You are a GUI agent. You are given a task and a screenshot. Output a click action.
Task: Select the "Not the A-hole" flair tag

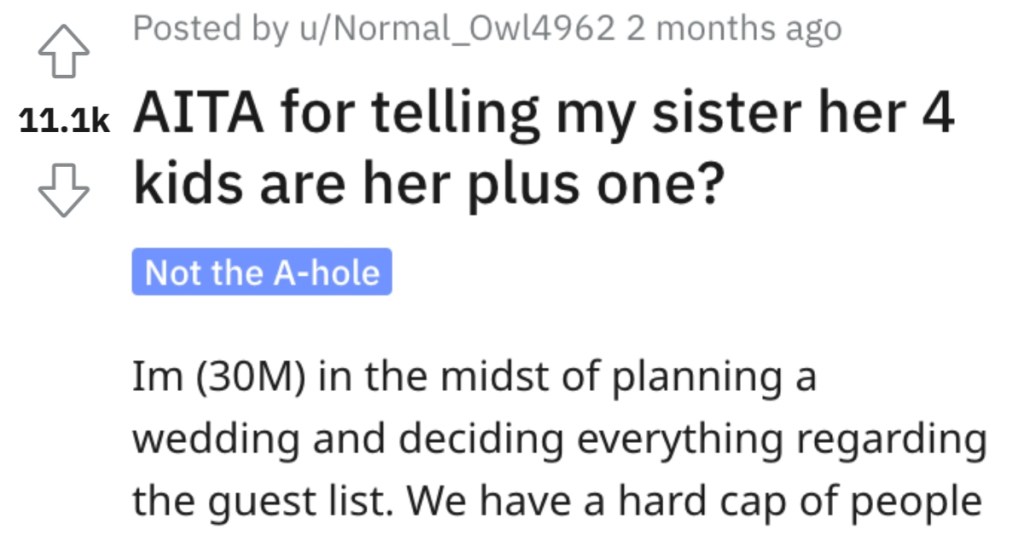point(262,272)
